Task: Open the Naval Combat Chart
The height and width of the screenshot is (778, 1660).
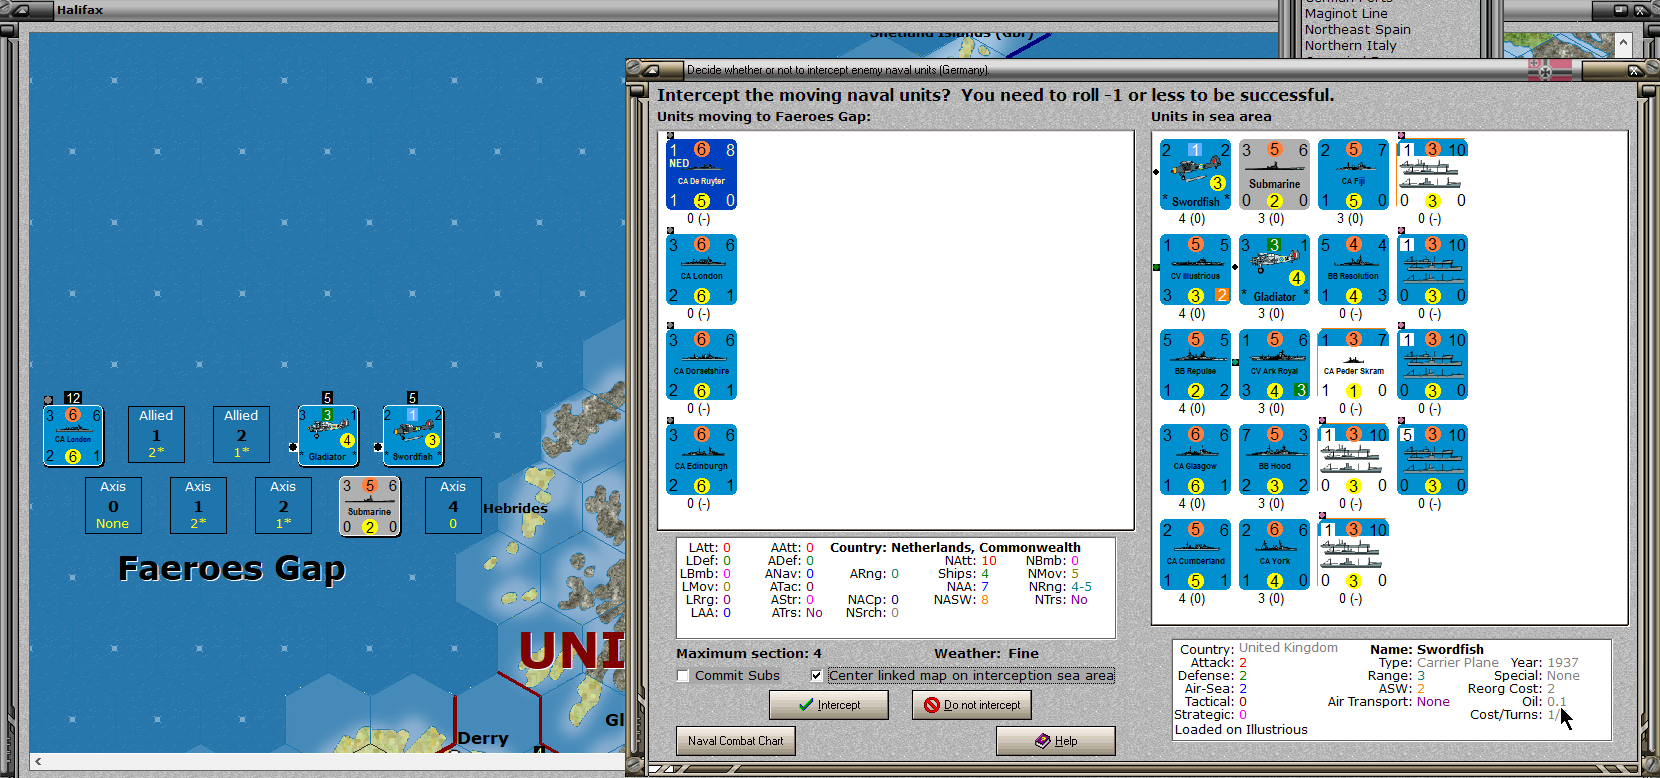Action: 736,741
